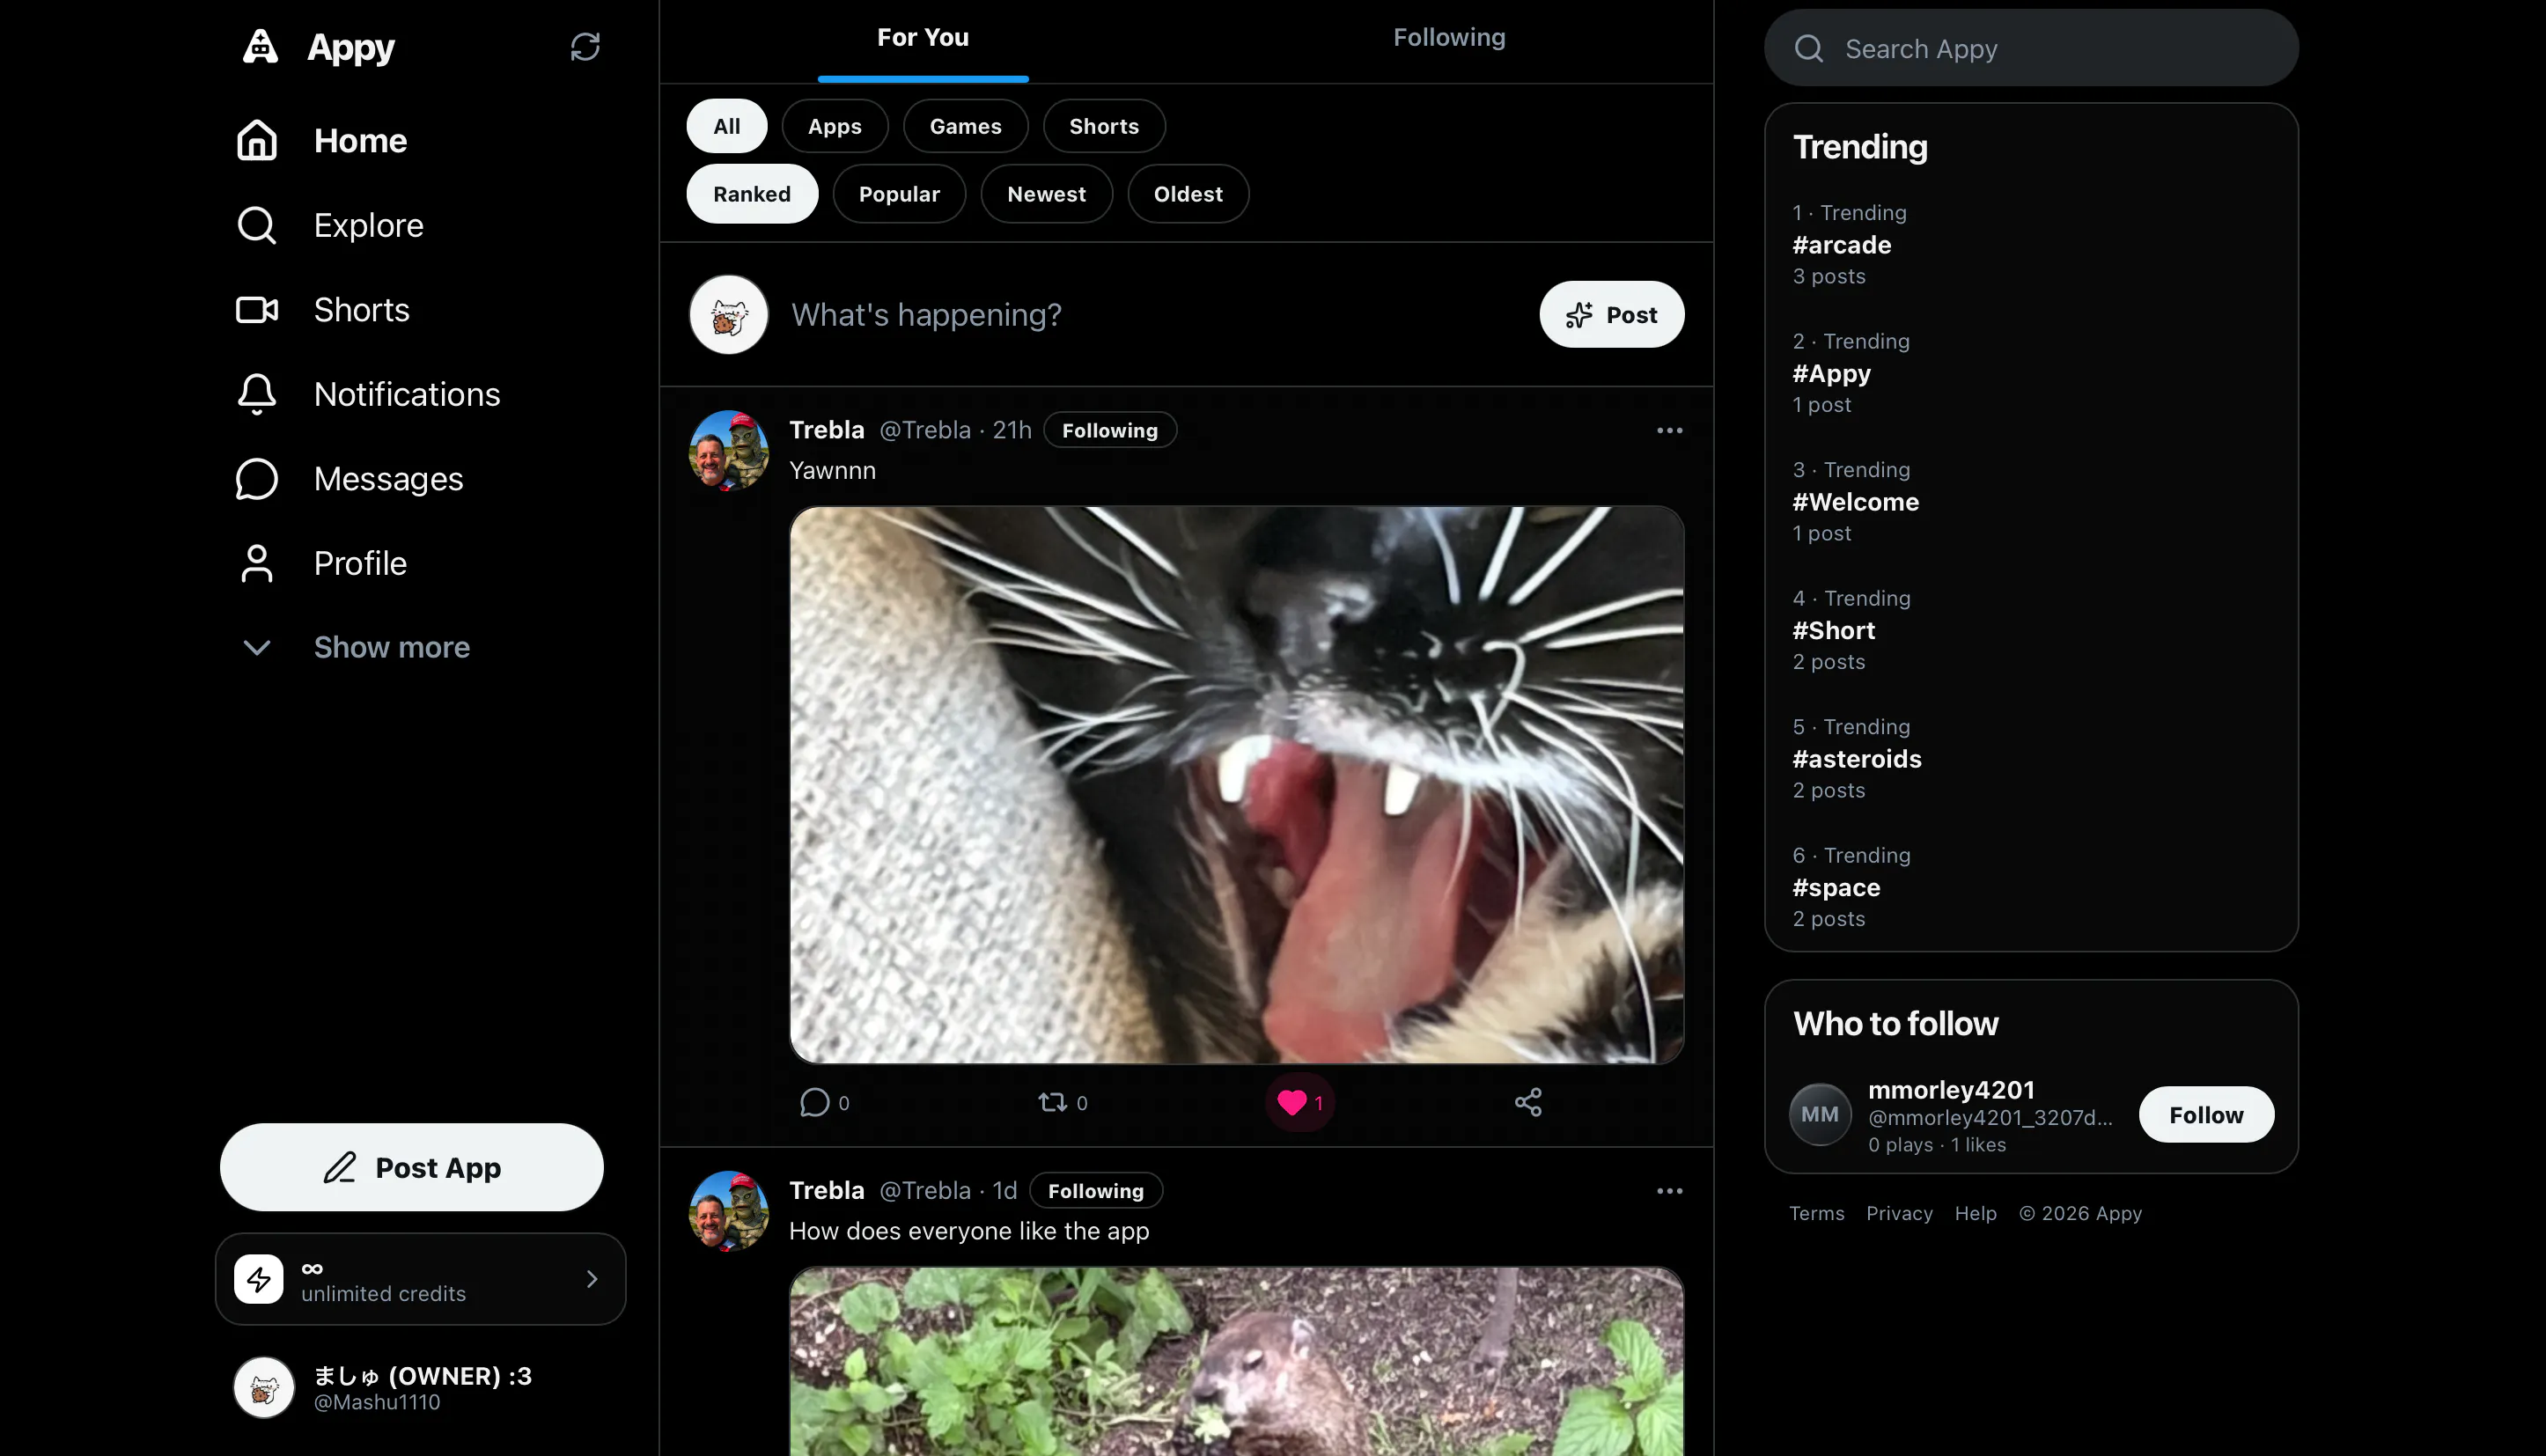
Task: Open Trebla's avatar on Yawnnn post
Action: (x=729, y=450)
